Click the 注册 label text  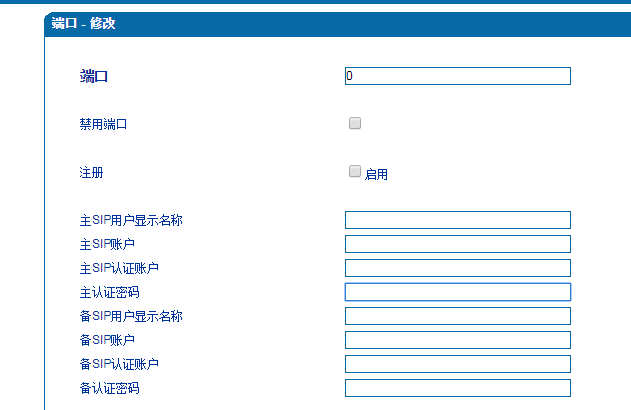tap(91, 172)
